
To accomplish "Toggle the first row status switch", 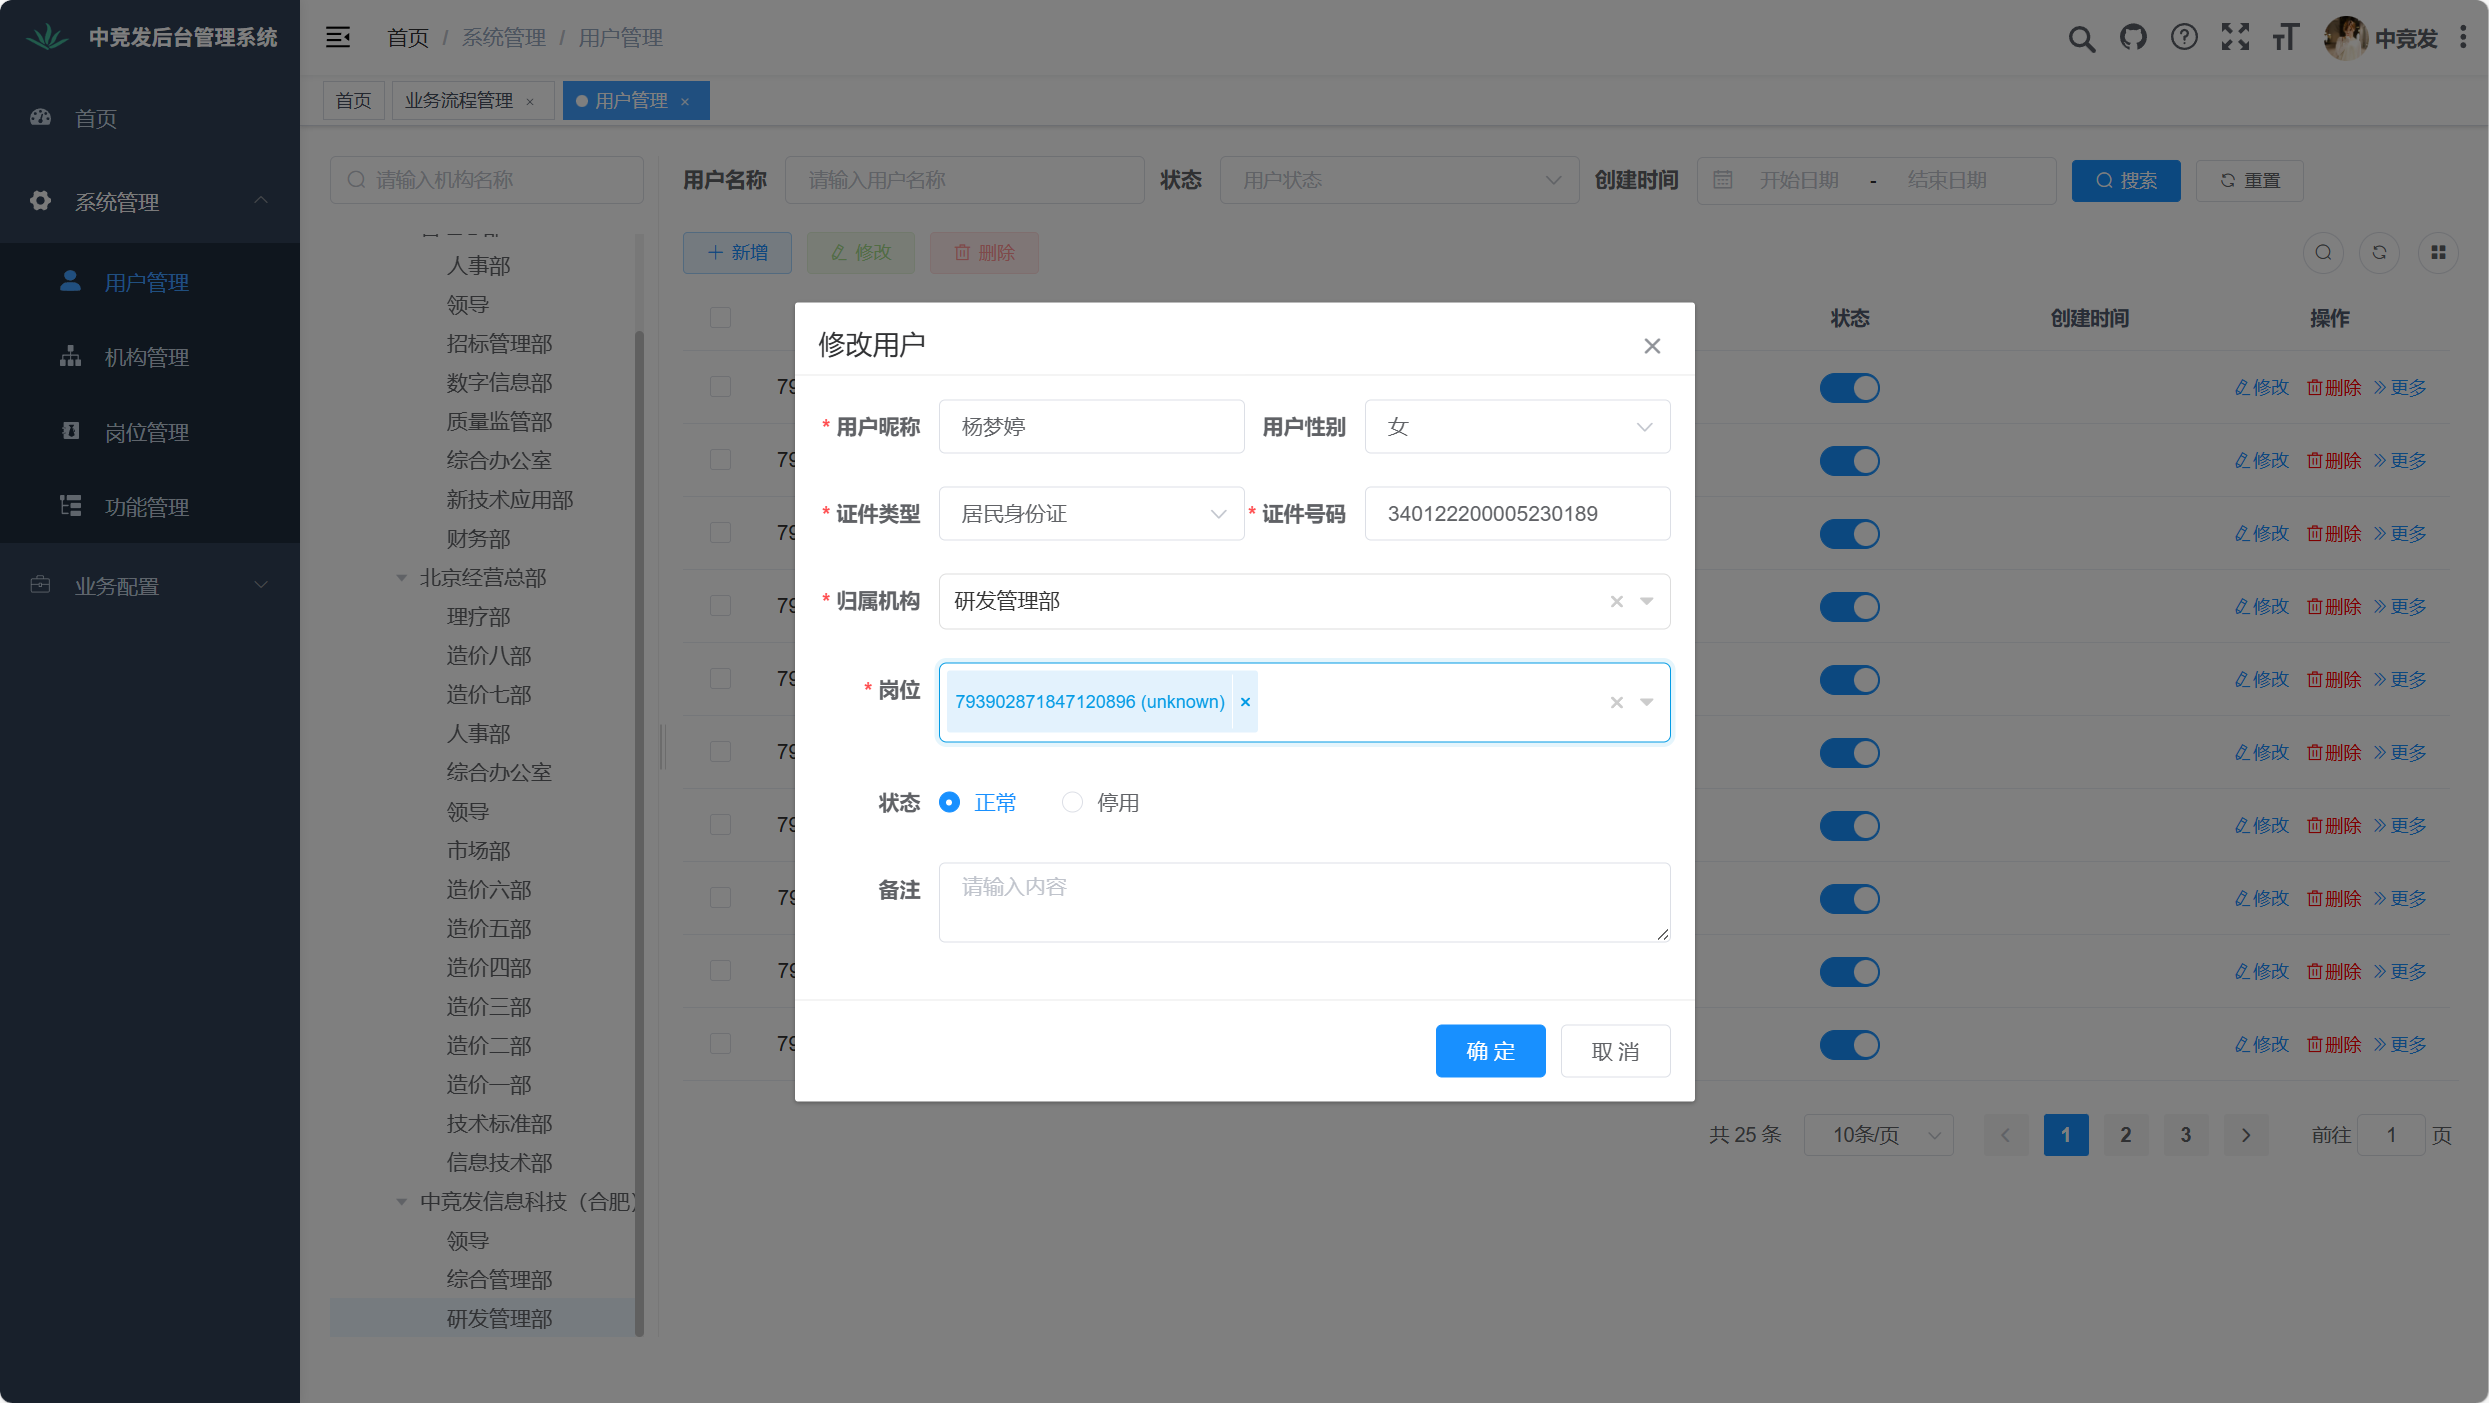I will pyautogui.click(x=1849, y=388).
